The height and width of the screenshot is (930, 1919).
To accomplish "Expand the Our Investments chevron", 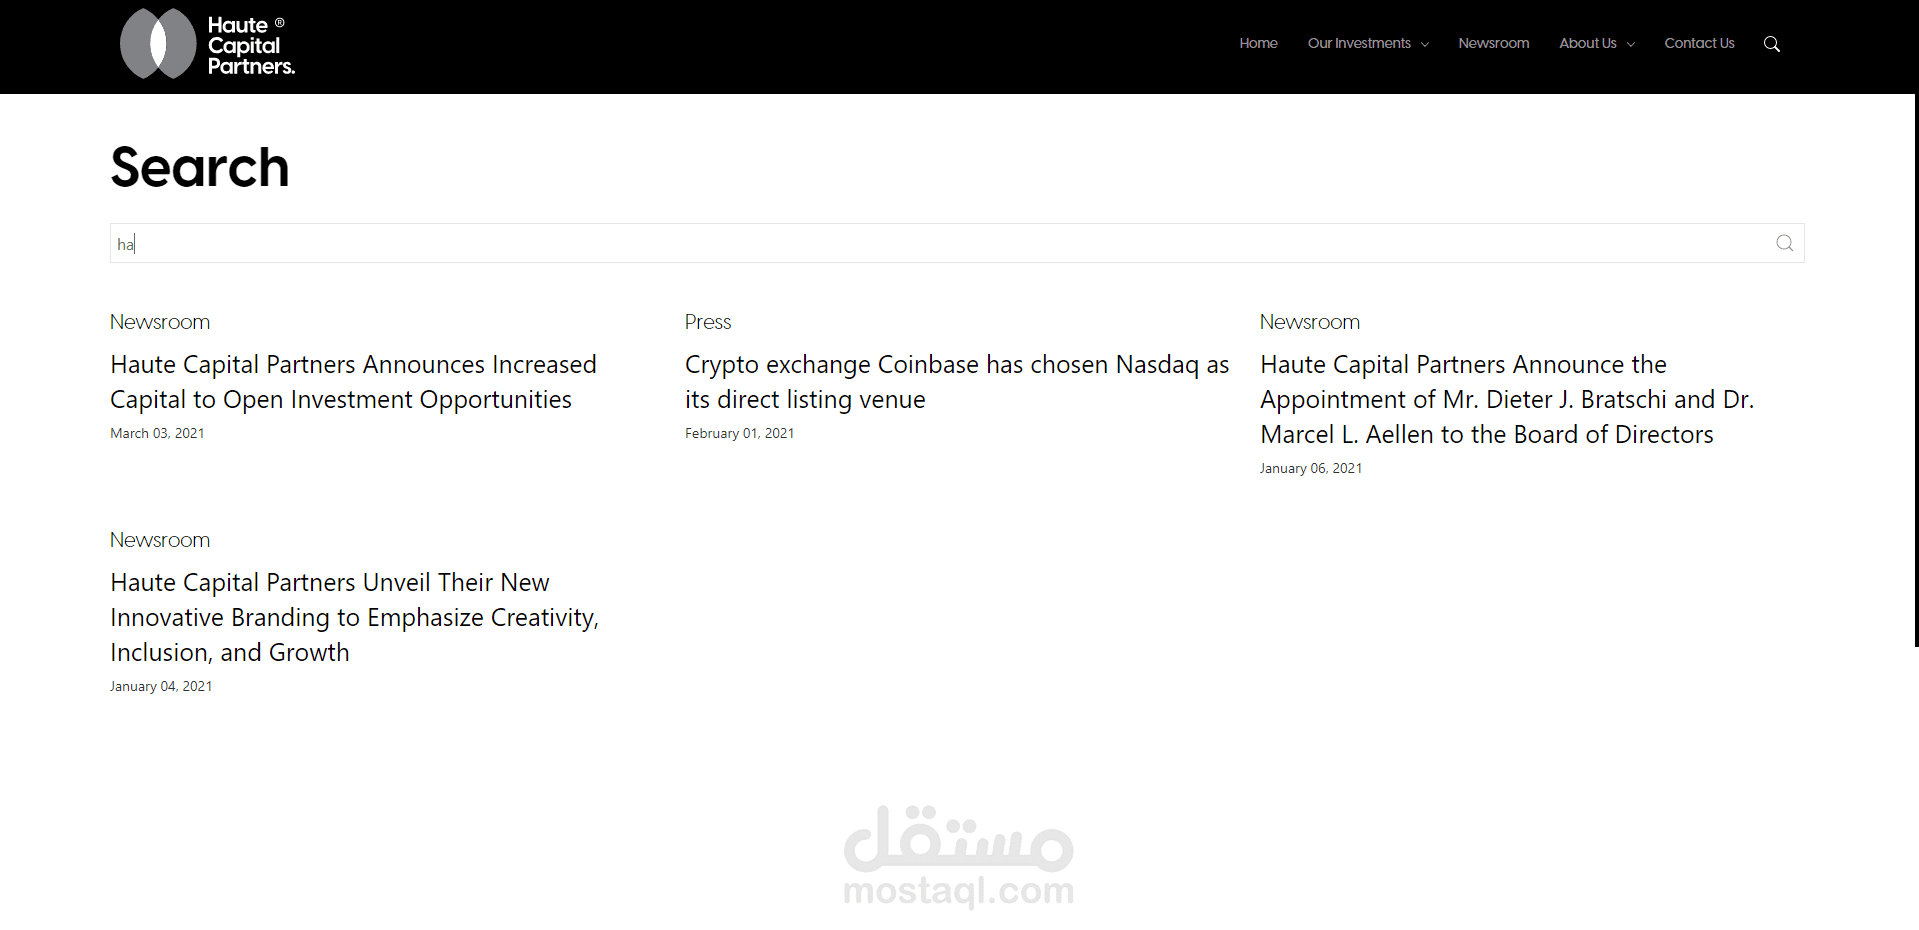I will coord(1424,44).
